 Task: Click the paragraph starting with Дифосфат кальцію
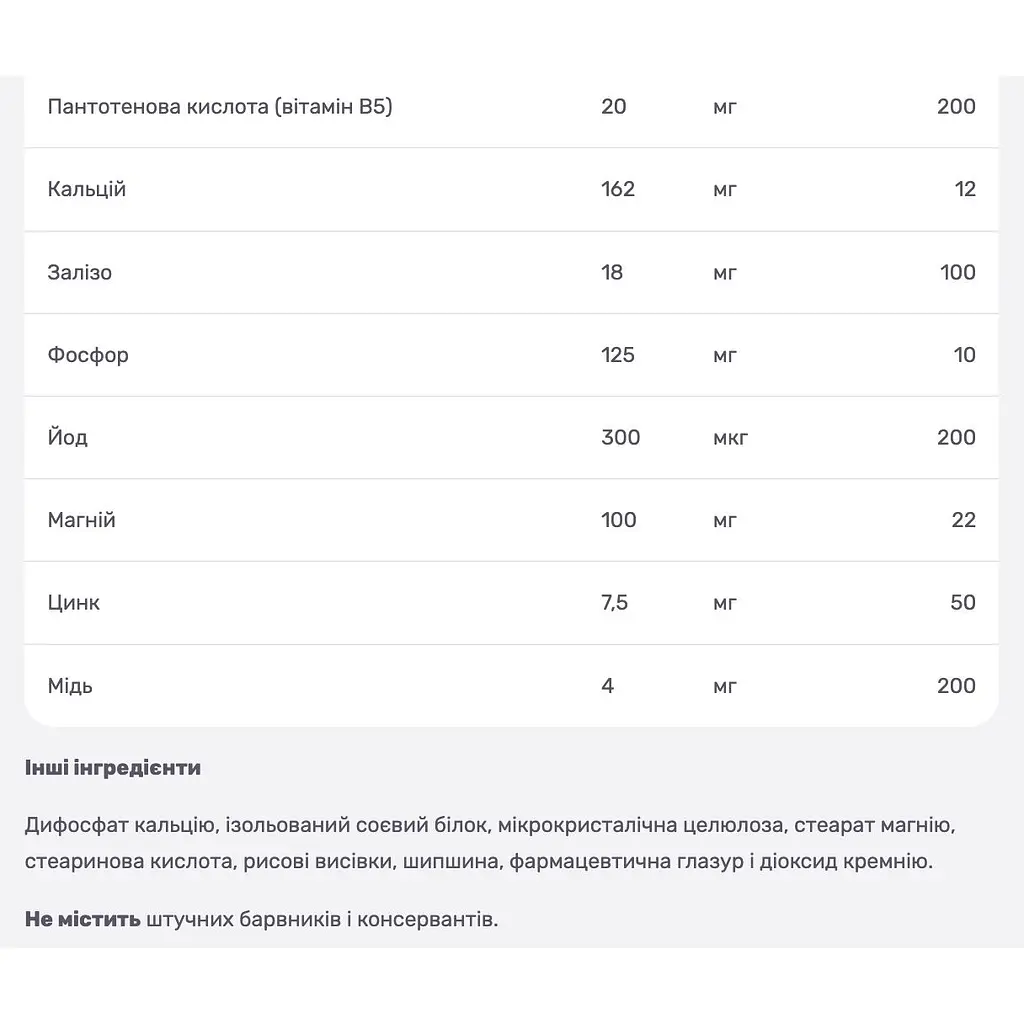pos(490,843)
